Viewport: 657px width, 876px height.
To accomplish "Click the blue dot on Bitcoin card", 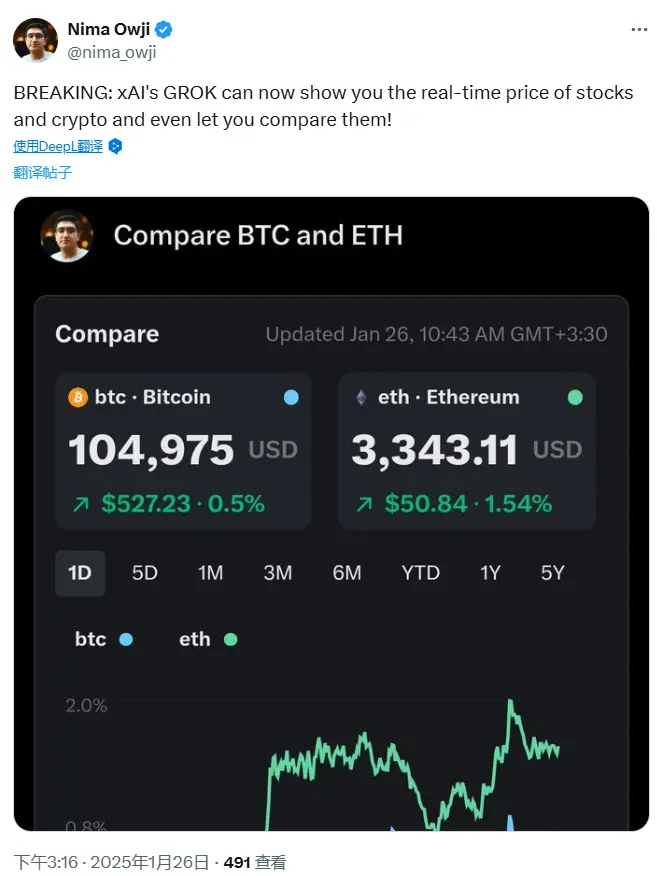I will pyautogui.click(x=291, y=397).
